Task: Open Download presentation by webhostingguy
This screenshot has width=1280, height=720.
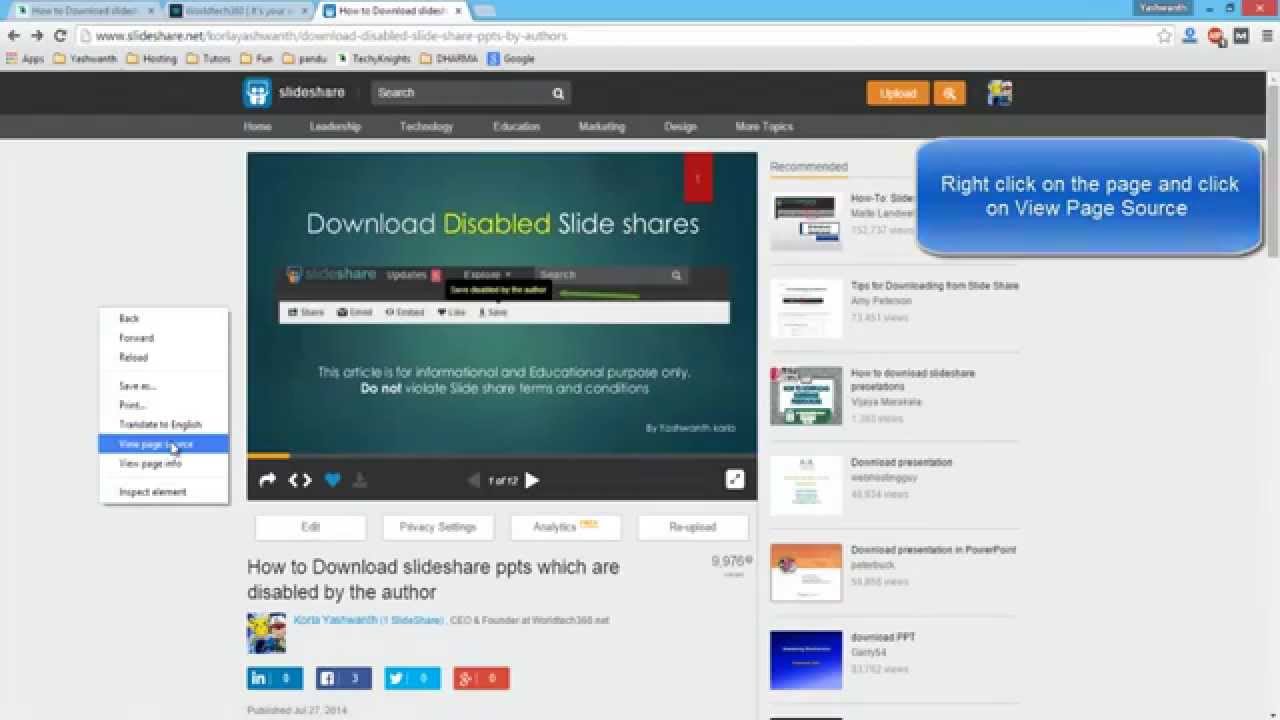Action: pyautogui.click(x=901, y=463)
